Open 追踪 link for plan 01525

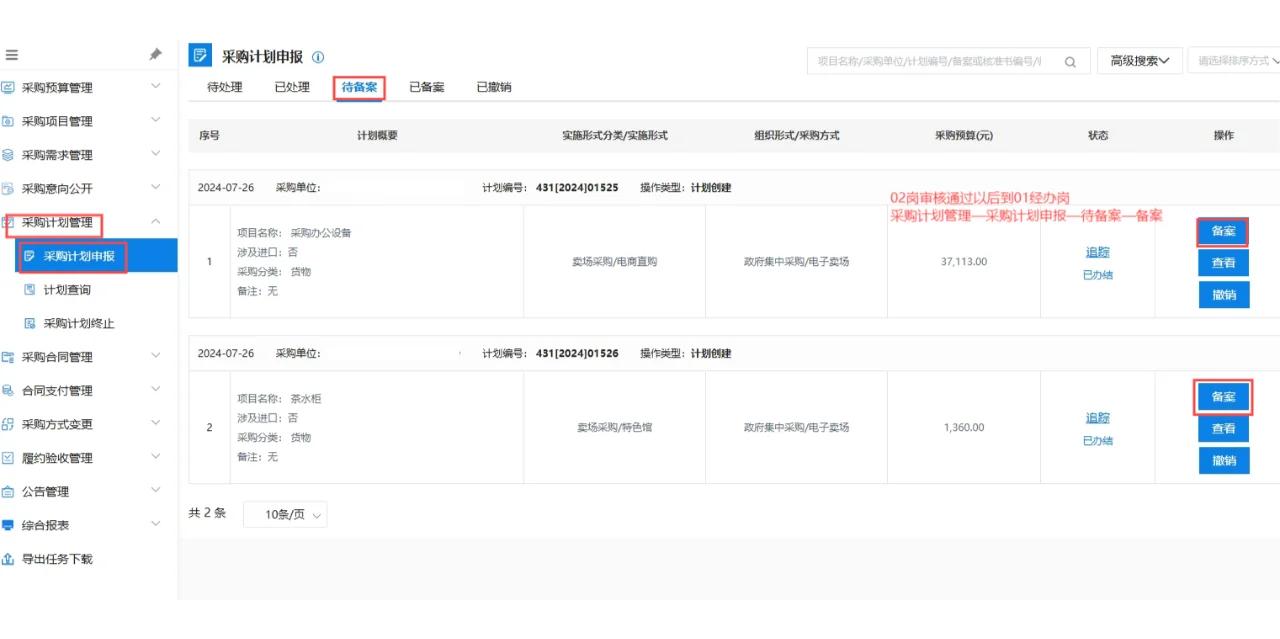point(1097,252)
